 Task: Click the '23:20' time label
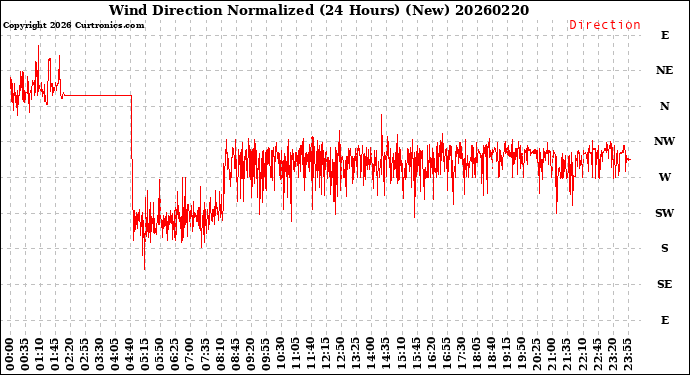point(612,355)
